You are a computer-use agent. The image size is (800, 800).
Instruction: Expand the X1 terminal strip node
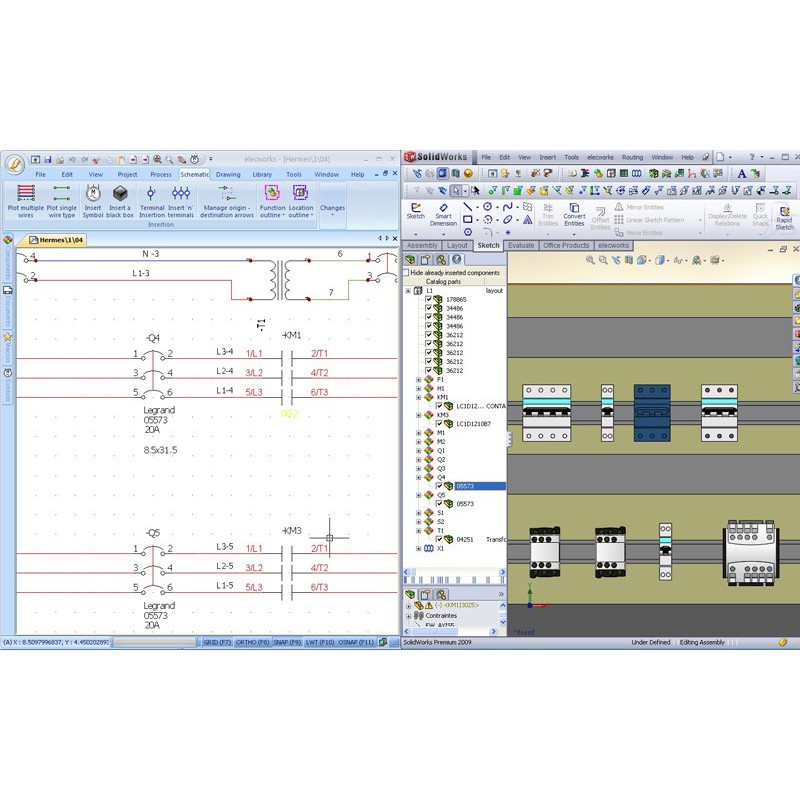(418, 548)
